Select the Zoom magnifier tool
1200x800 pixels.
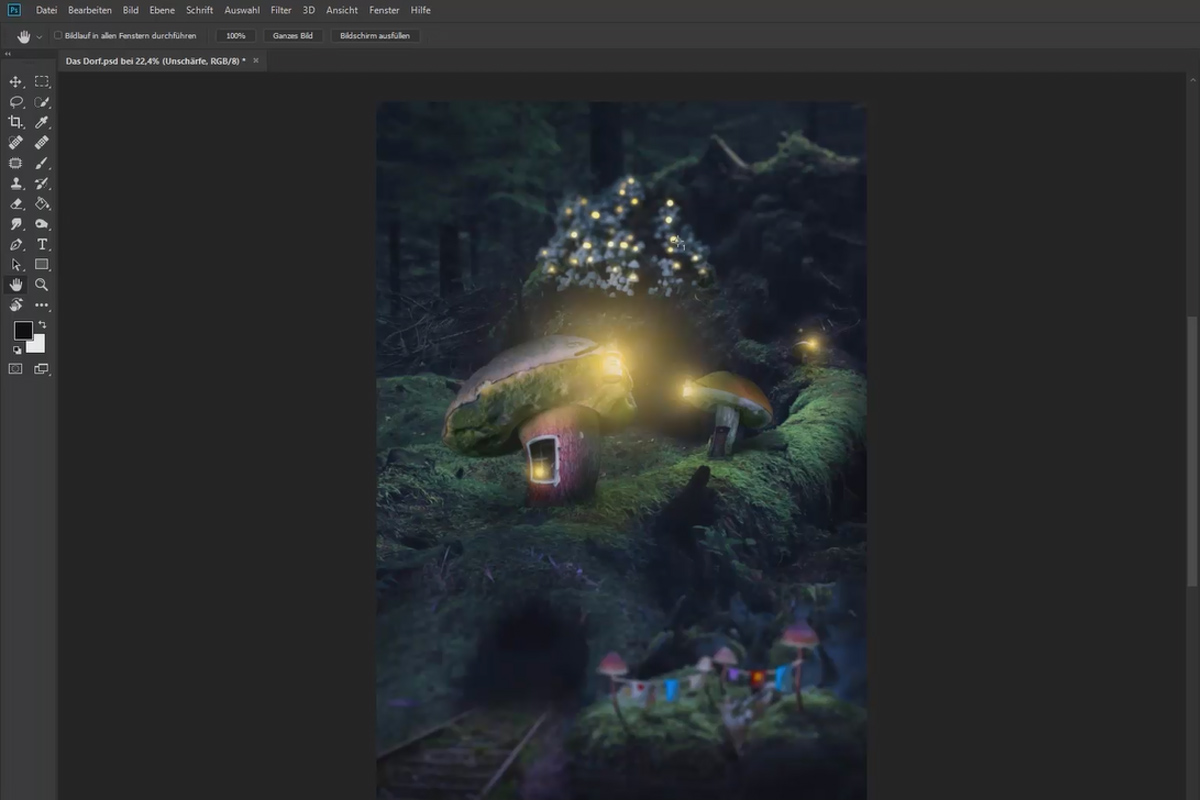(42, 285)
